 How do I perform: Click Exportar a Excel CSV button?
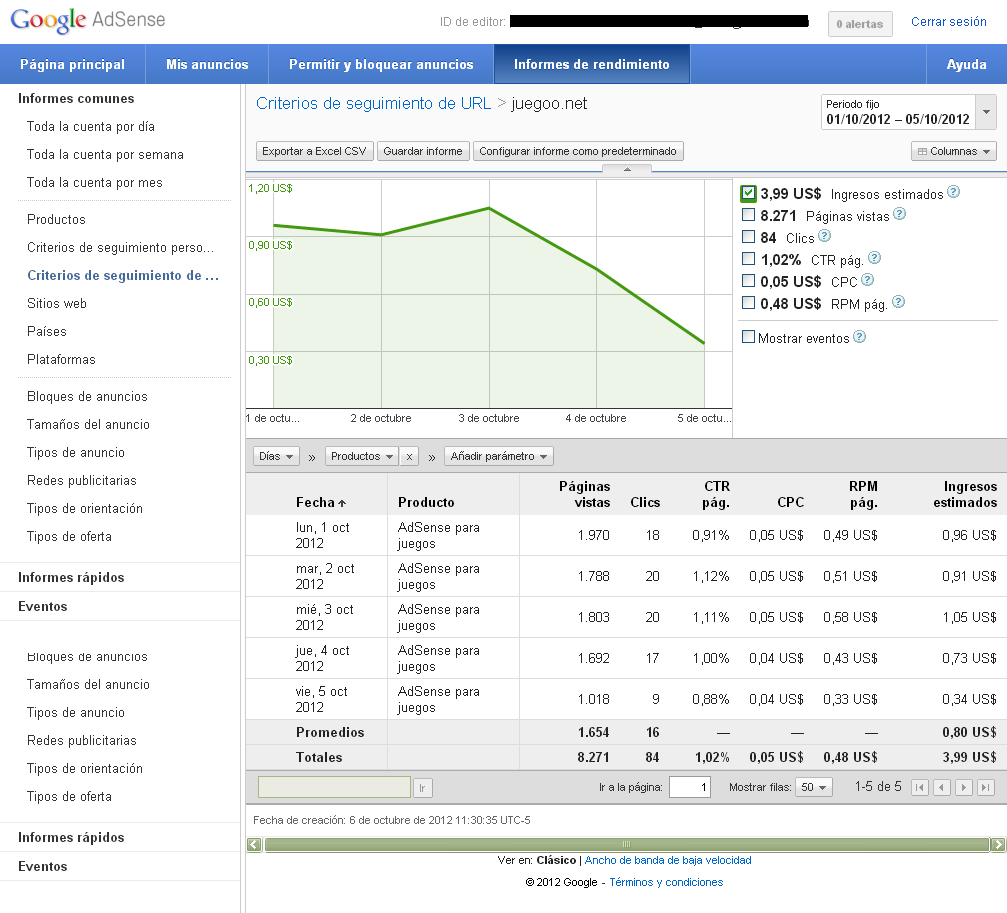click(315, 152)
